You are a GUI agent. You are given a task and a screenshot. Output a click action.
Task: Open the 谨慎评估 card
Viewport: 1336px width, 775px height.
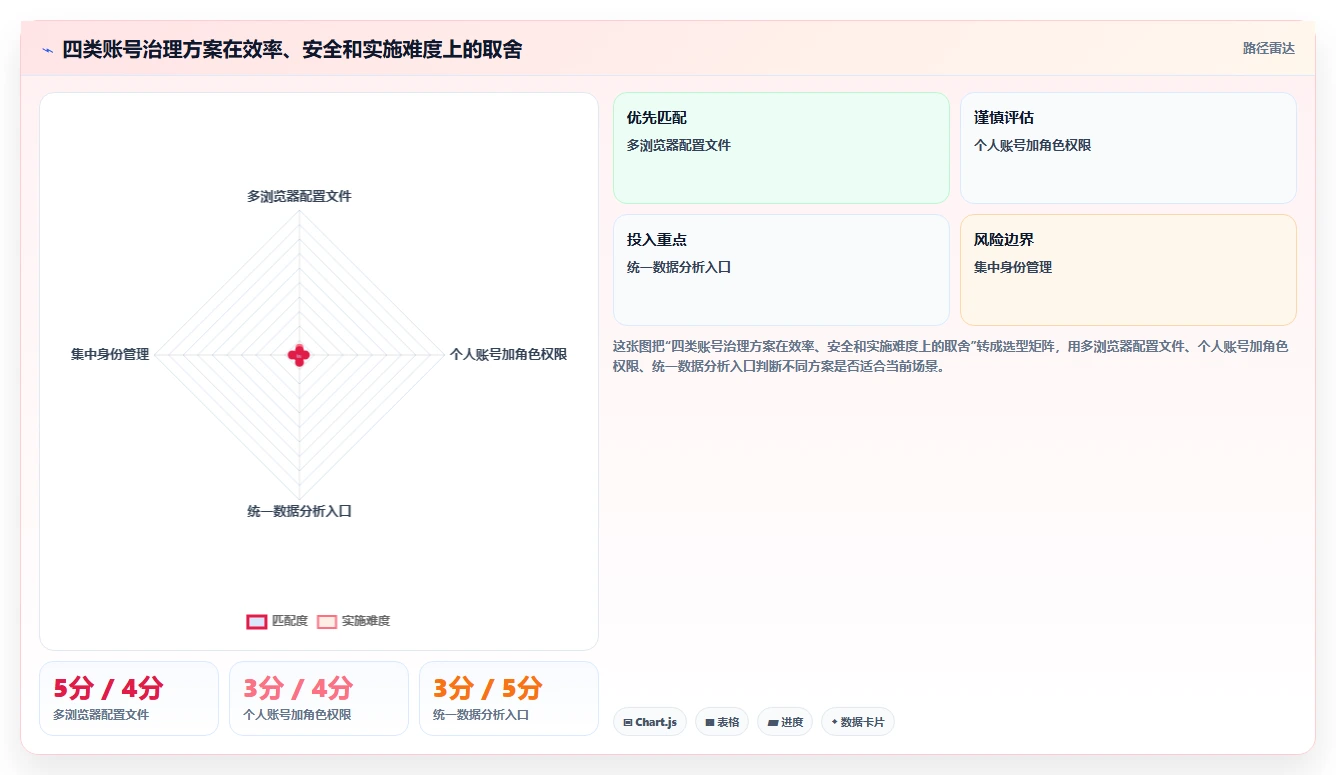click(1128, 148)
